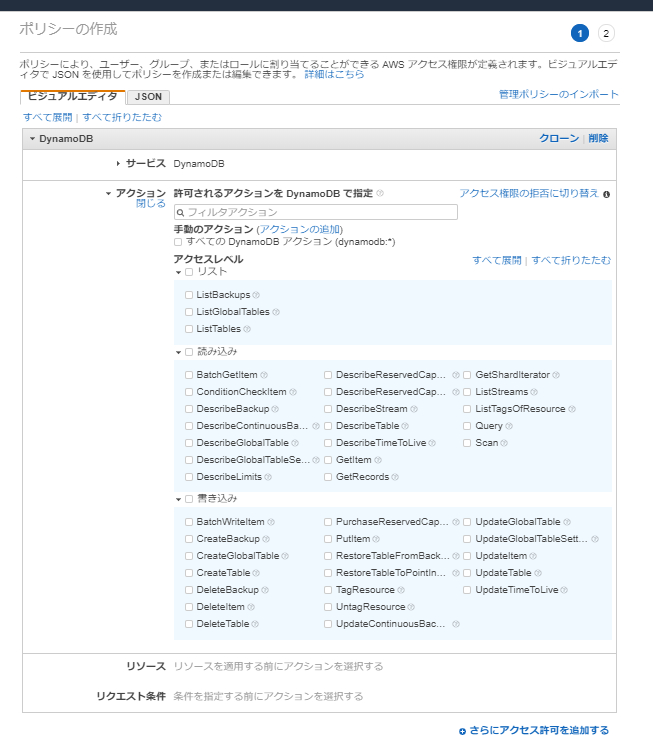Viewport: 653px width, 751px height.
Task: Enable the UntagResource action checkbox
Action: [x=328, y=607]
